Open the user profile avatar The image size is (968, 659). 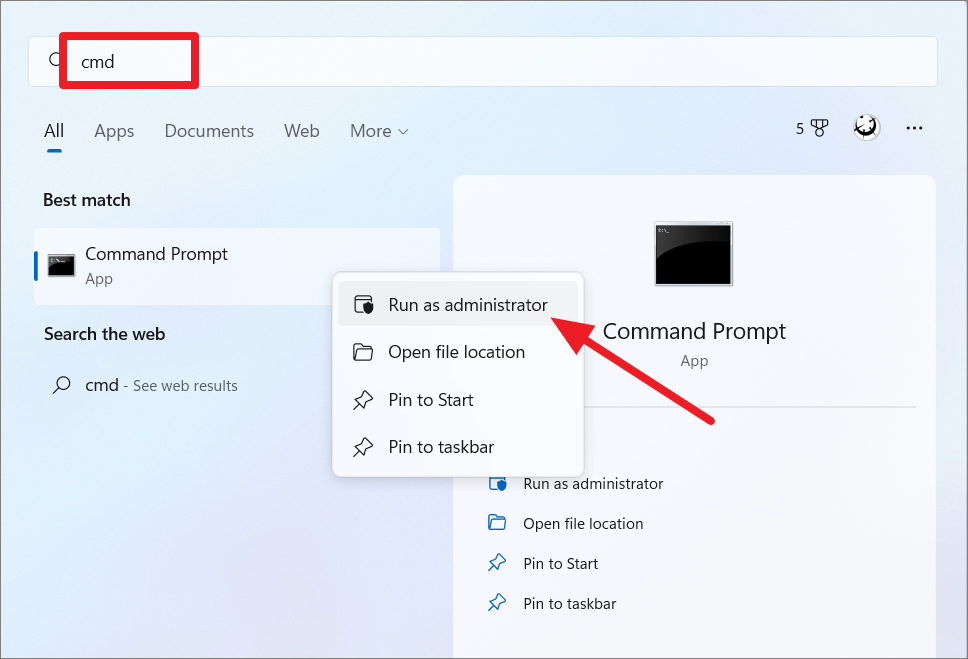[866, 128]
